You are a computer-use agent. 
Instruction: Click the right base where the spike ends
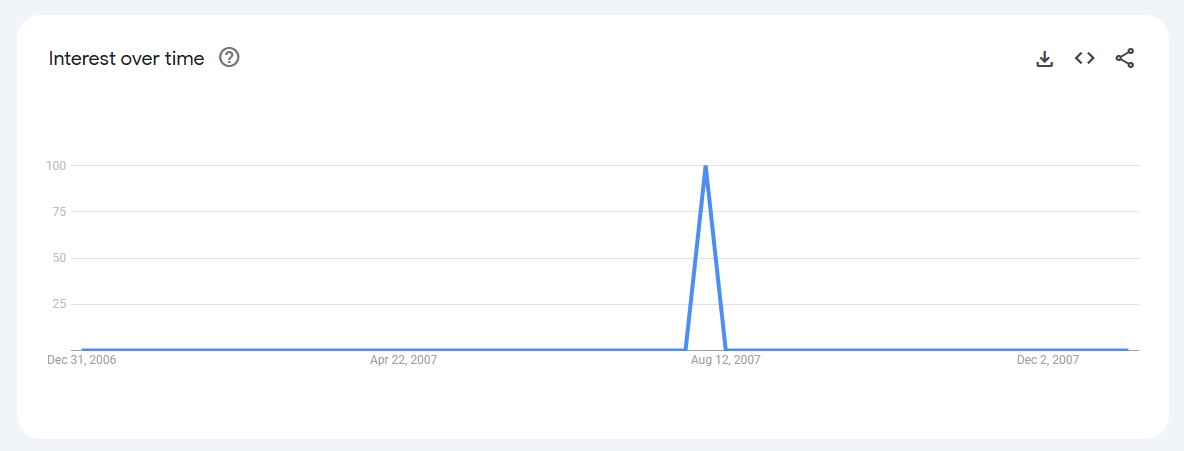pyautogui.click(x=726, y=349)
